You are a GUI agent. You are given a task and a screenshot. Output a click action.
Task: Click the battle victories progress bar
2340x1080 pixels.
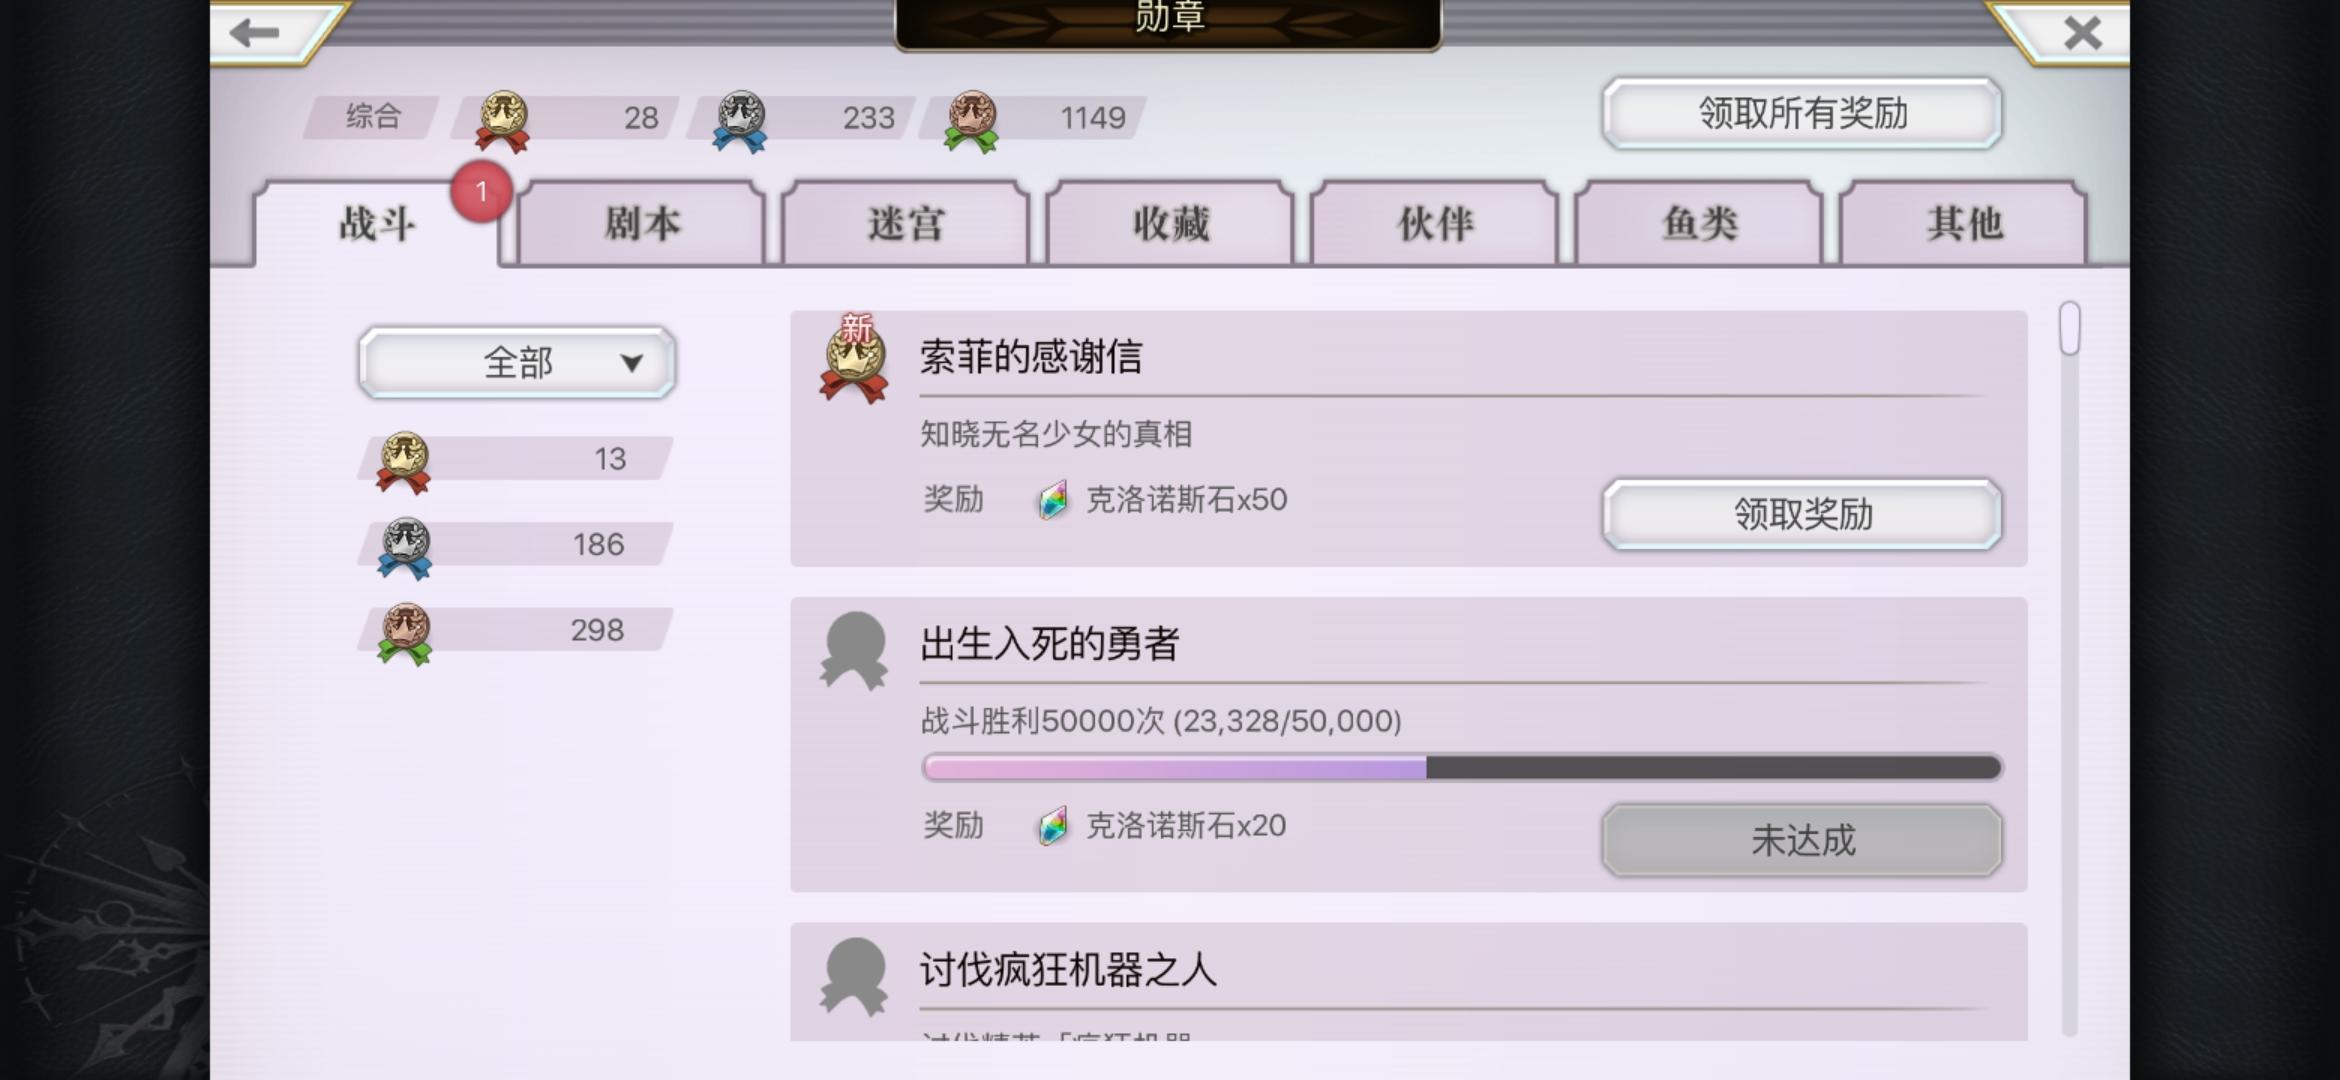point(1461,768)
